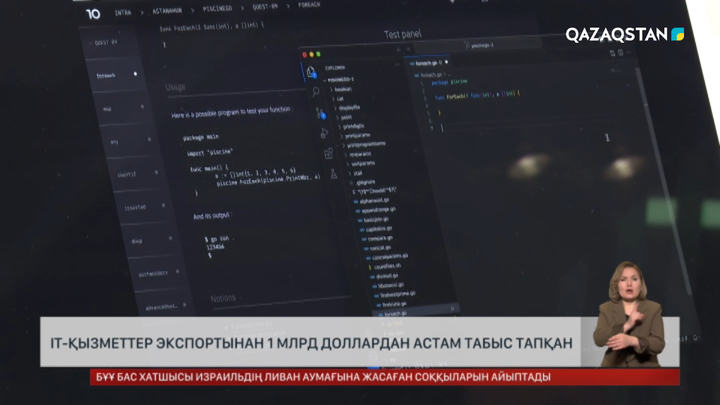Open findnextprime.go in the Explorer
Image resolution: width=720 pixels, height=405 pixels.
pos(395,294)
